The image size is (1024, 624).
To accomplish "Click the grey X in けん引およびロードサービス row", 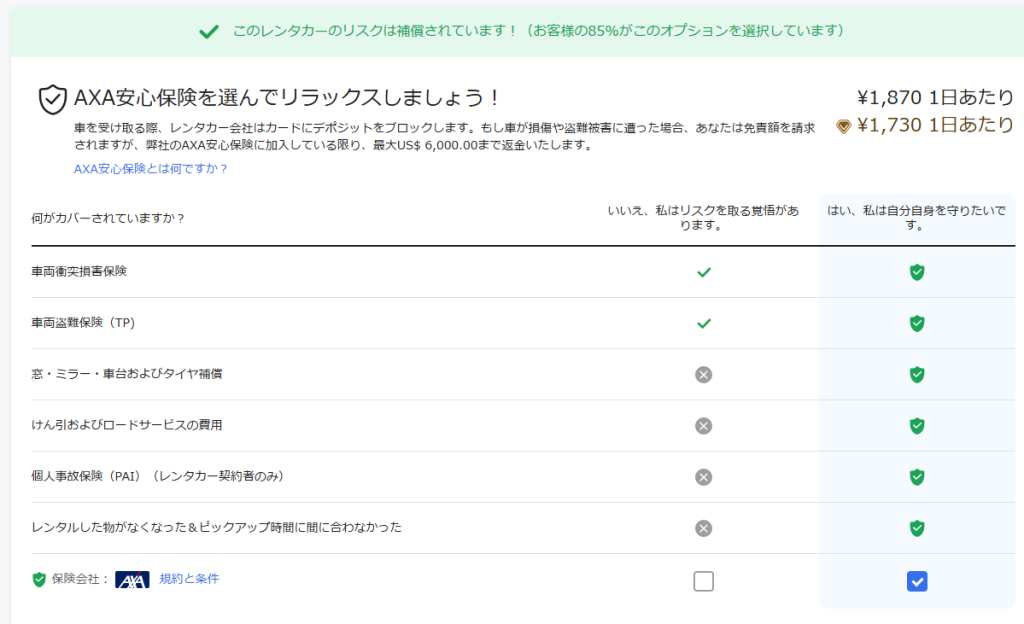I will pyautogui.click(x=703, y=426).
